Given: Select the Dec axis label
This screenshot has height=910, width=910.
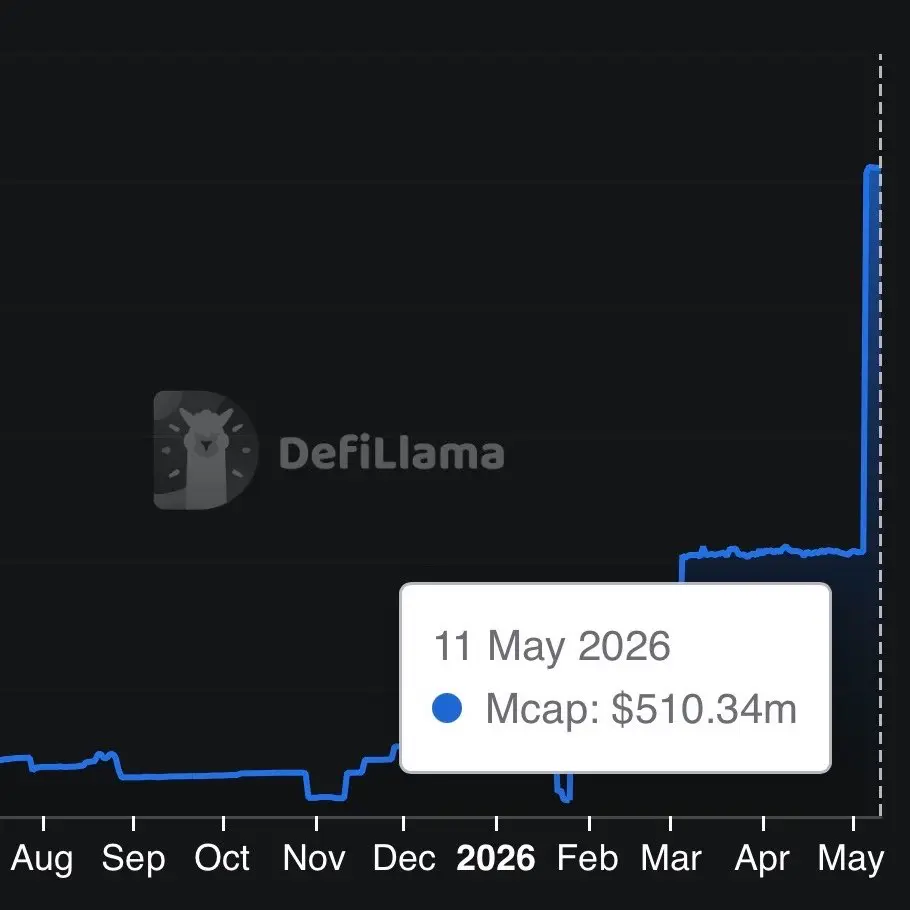Looking at the screenshot, I should 404,857.
